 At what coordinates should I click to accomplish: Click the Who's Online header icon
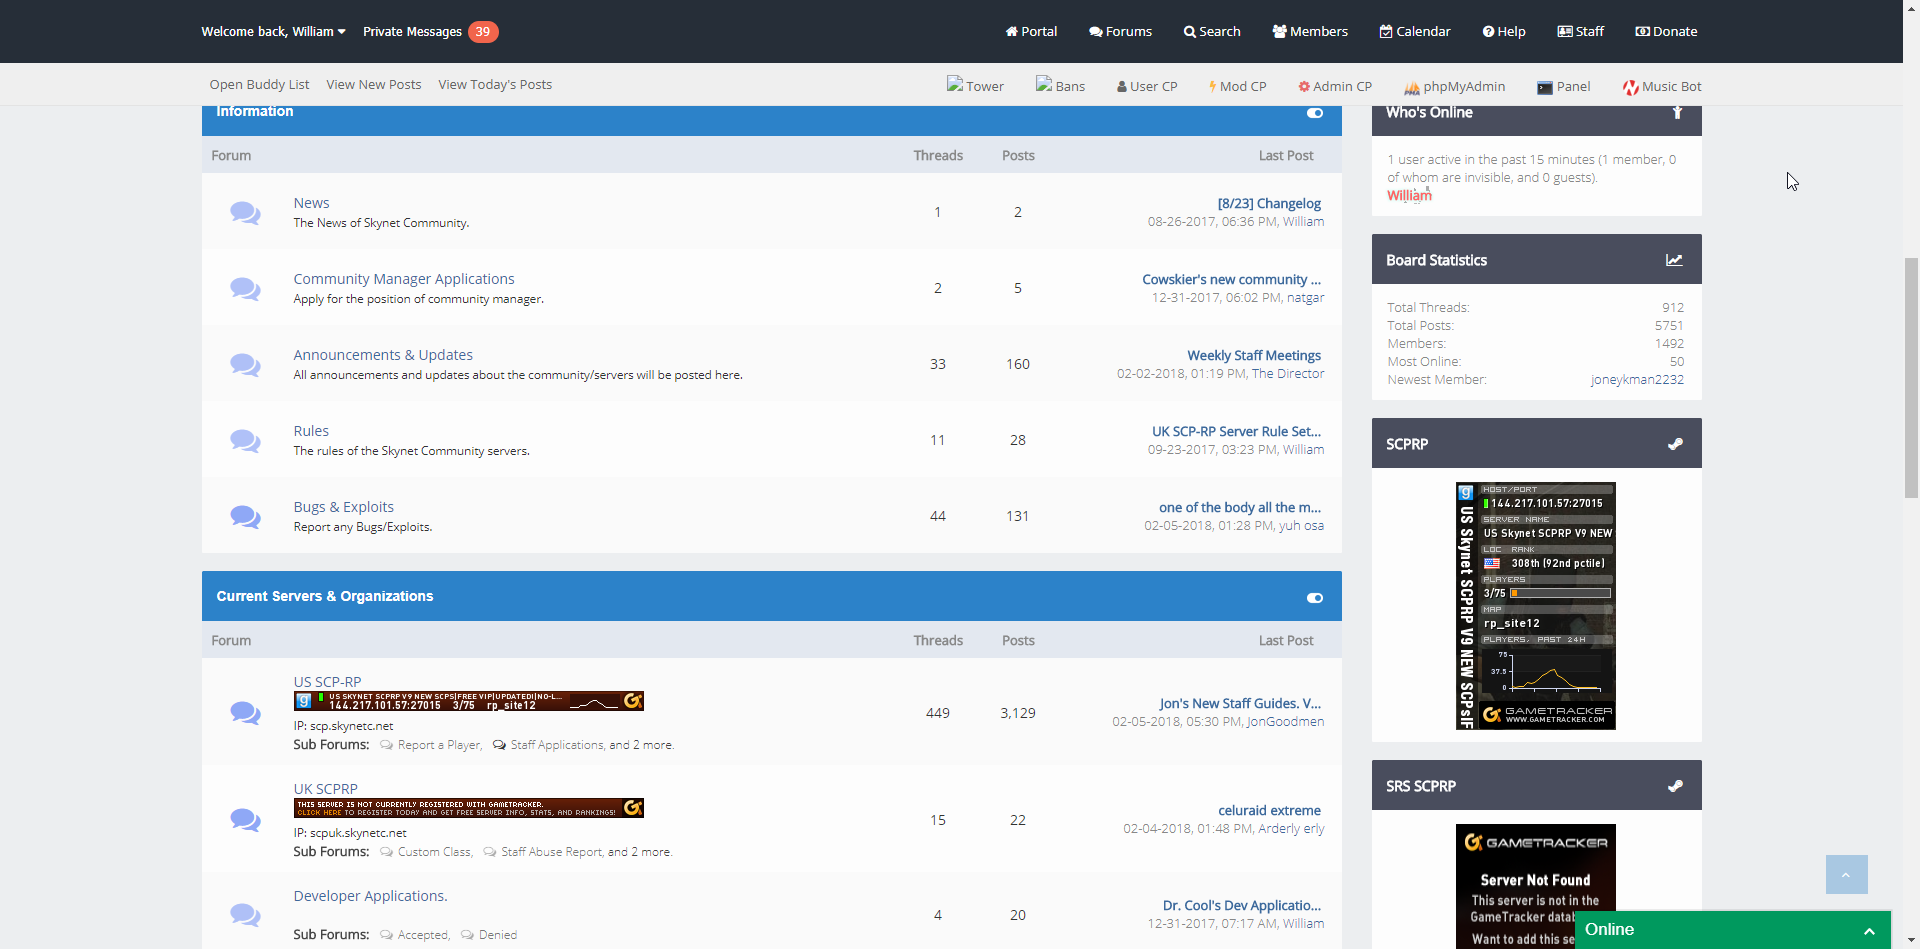pyautogui.click(x=1677, y=112)
